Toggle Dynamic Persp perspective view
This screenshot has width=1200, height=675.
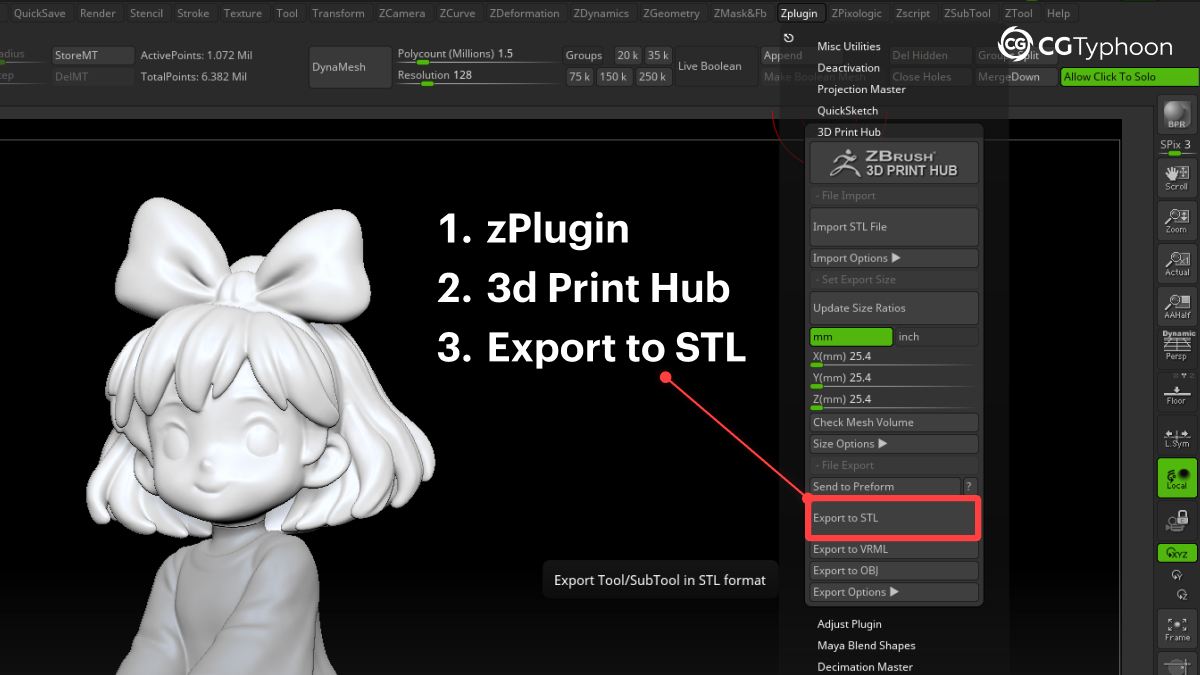click(x=1177, y=346)
